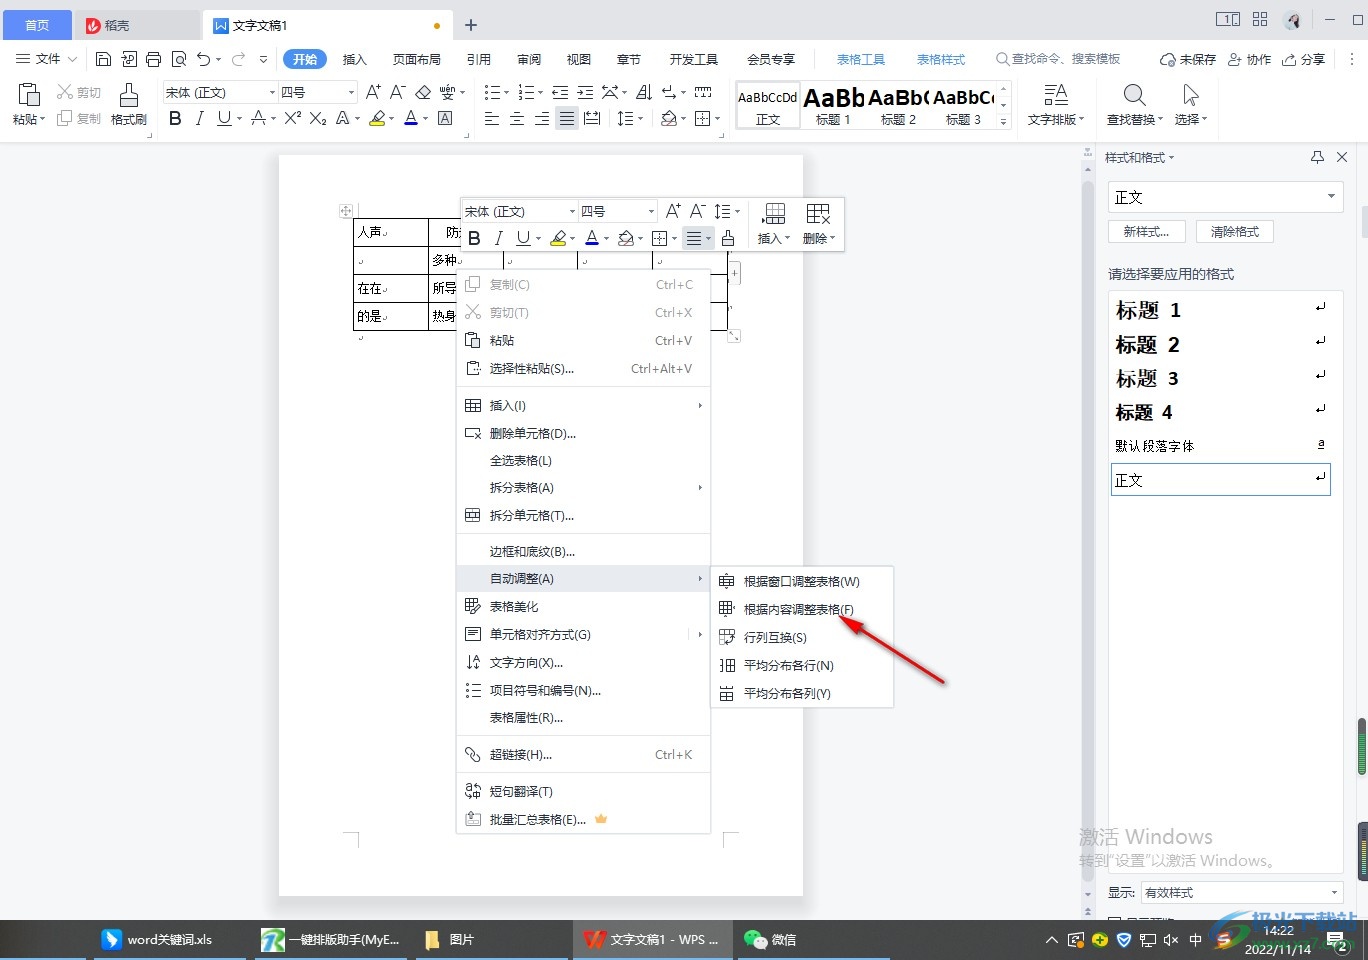
Task: Toggle Italic in floating mini toolbar
Action: click(498, 238)
